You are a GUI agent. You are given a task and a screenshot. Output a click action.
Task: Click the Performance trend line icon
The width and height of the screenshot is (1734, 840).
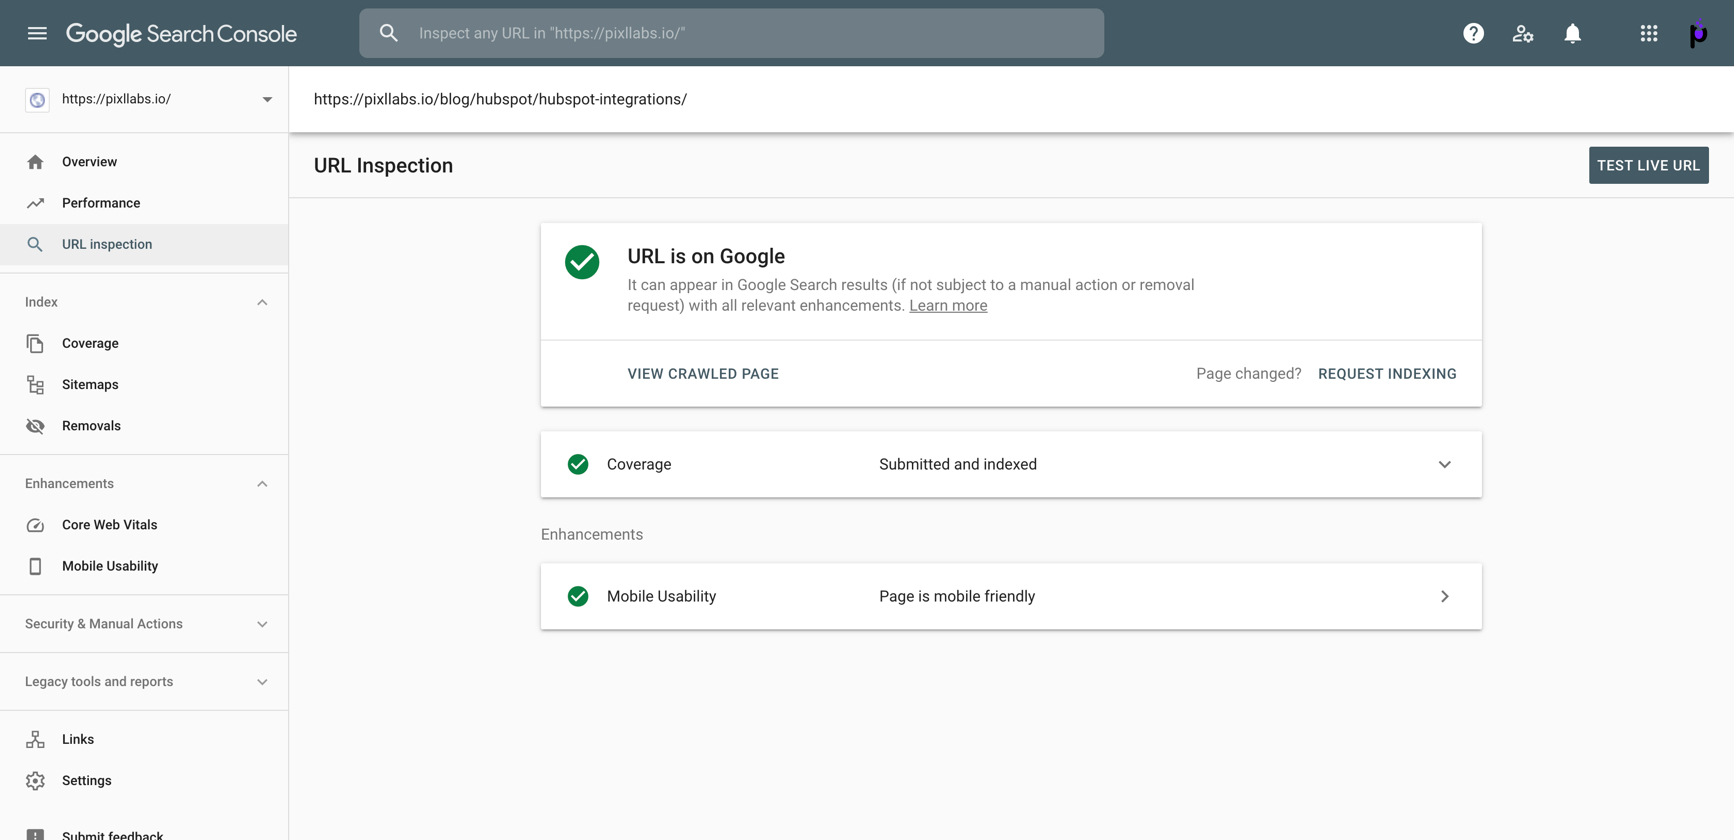click(x=35, y=203)
